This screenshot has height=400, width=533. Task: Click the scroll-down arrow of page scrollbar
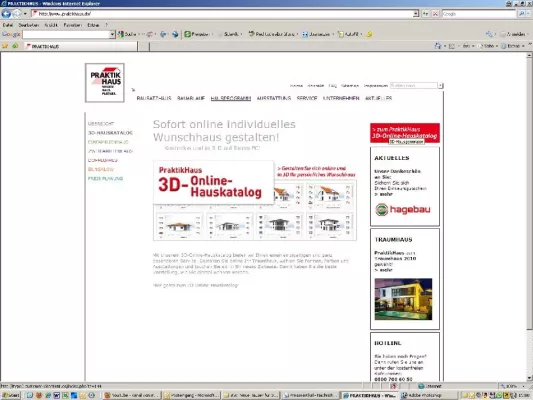pos(530,378)
